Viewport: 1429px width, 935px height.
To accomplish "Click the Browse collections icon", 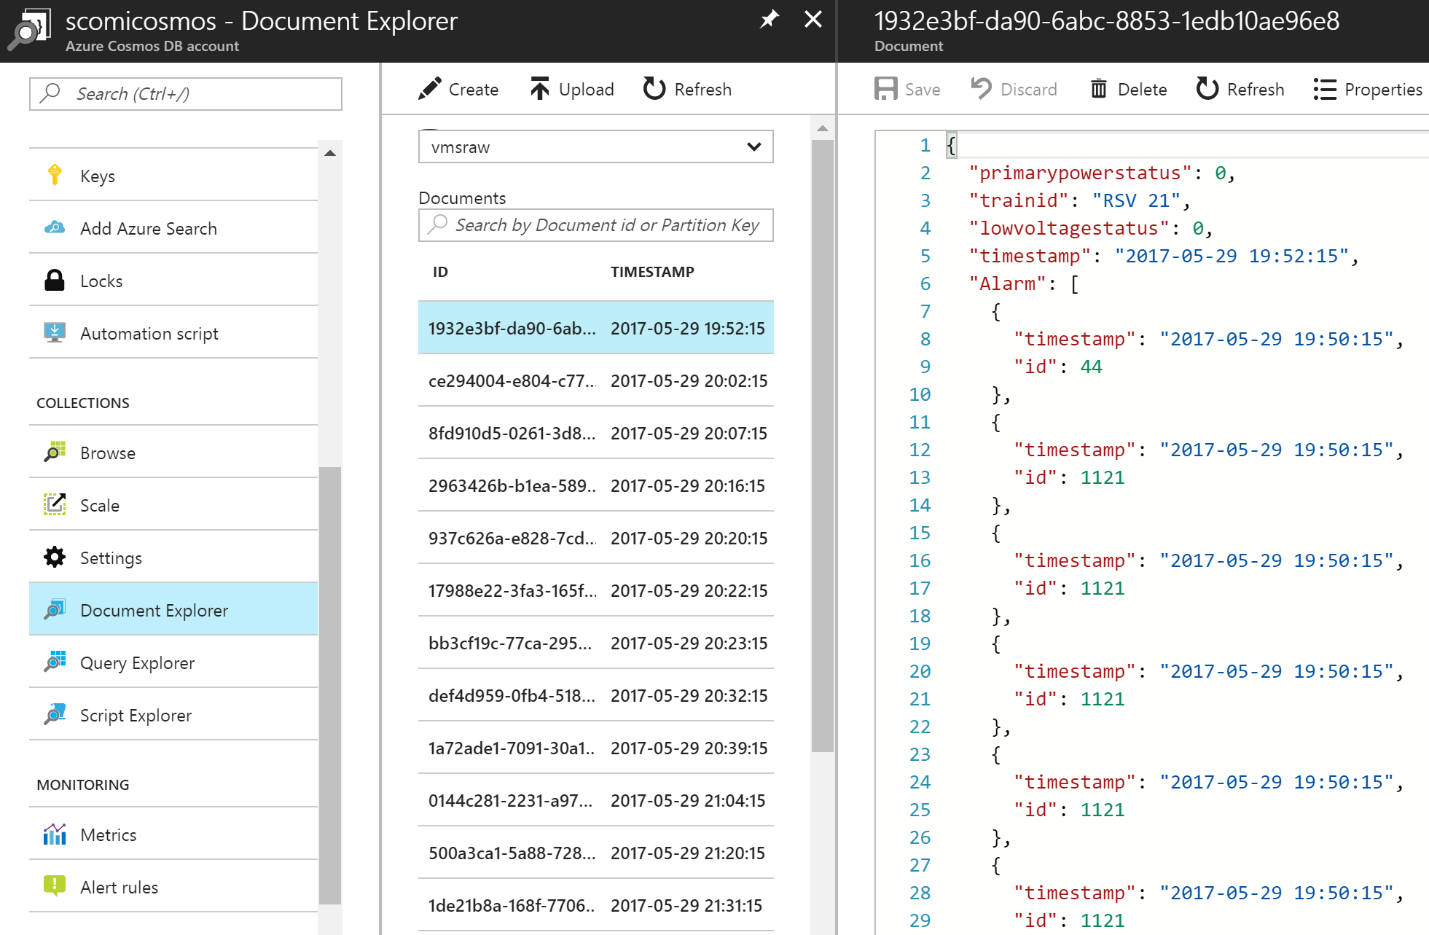I will 55,452.
